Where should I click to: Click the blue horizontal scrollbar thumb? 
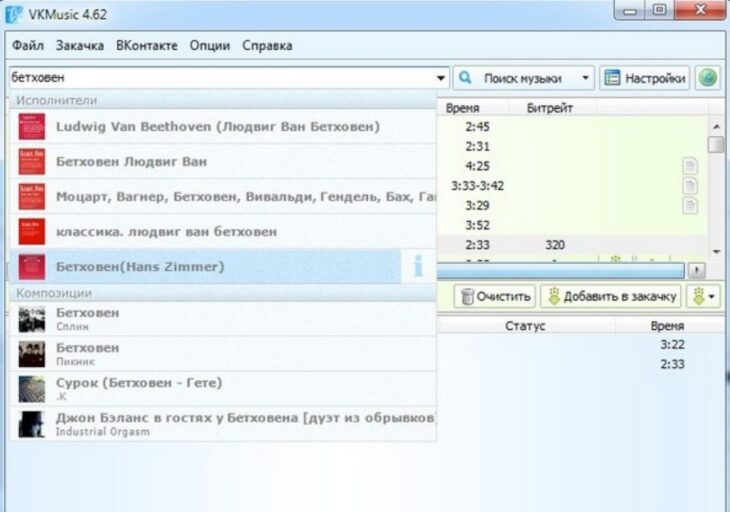tap(561, 270)
